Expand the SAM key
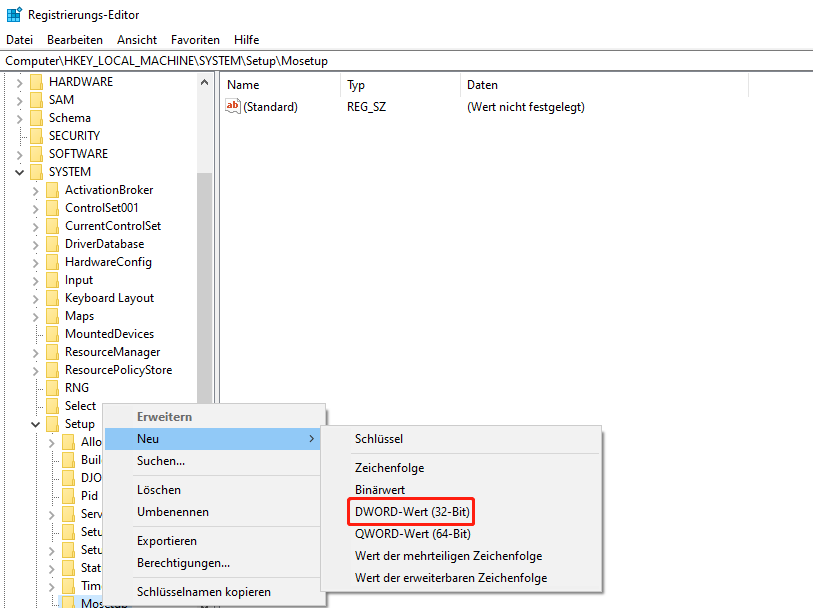Image resolution: width=813 pixels, height=608 pixels. (20, 101)
